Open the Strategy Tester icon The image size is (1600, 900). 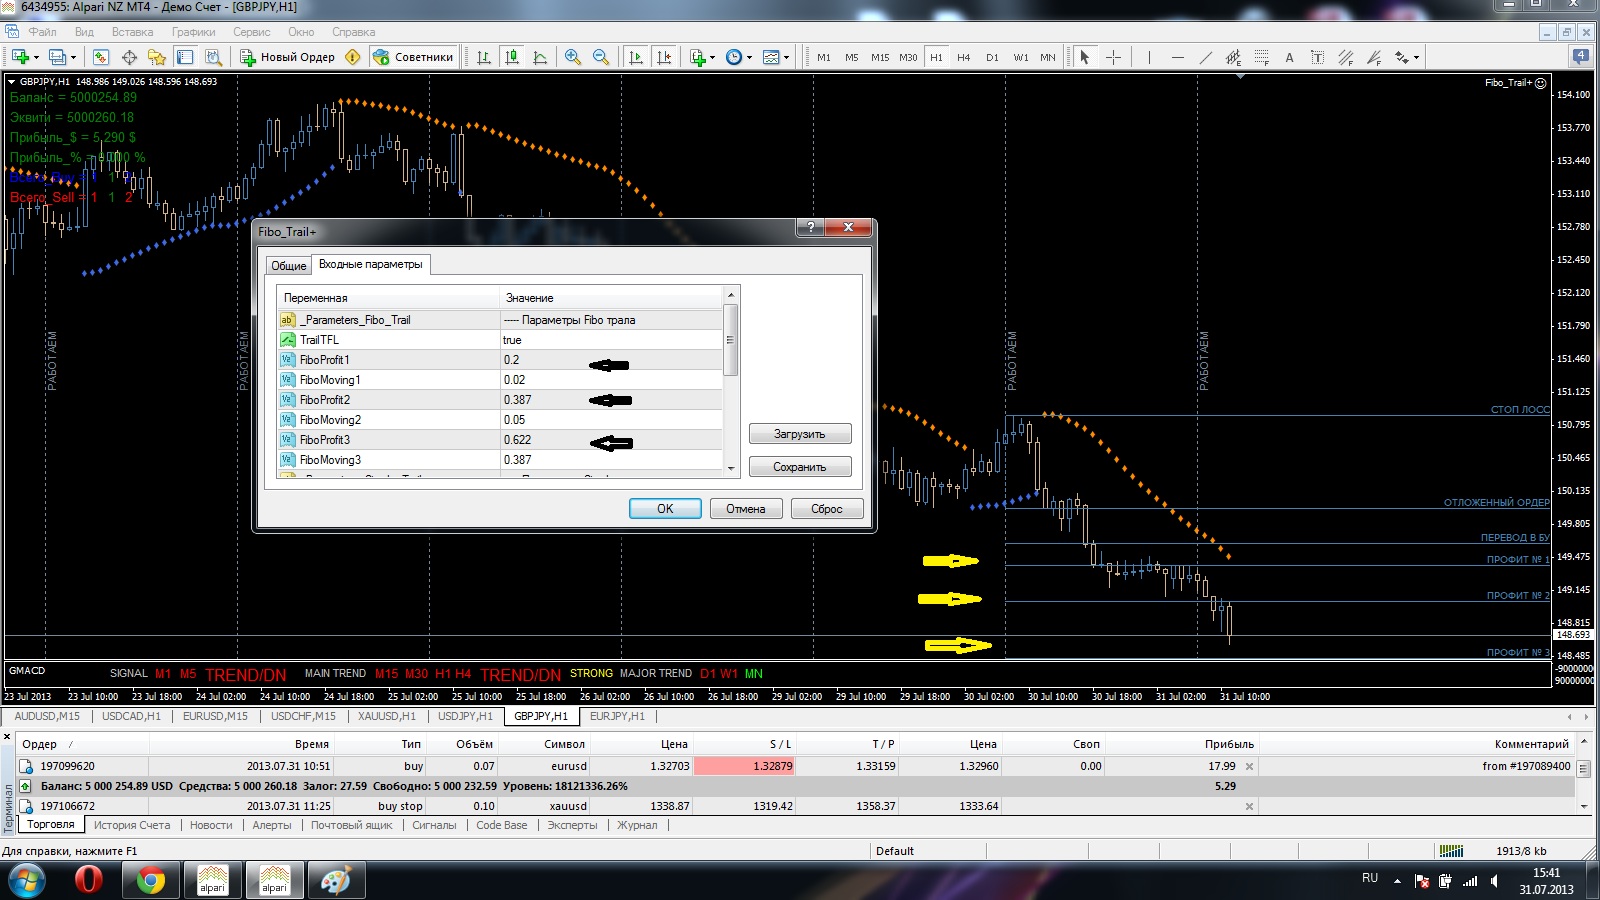pos(213,57)
